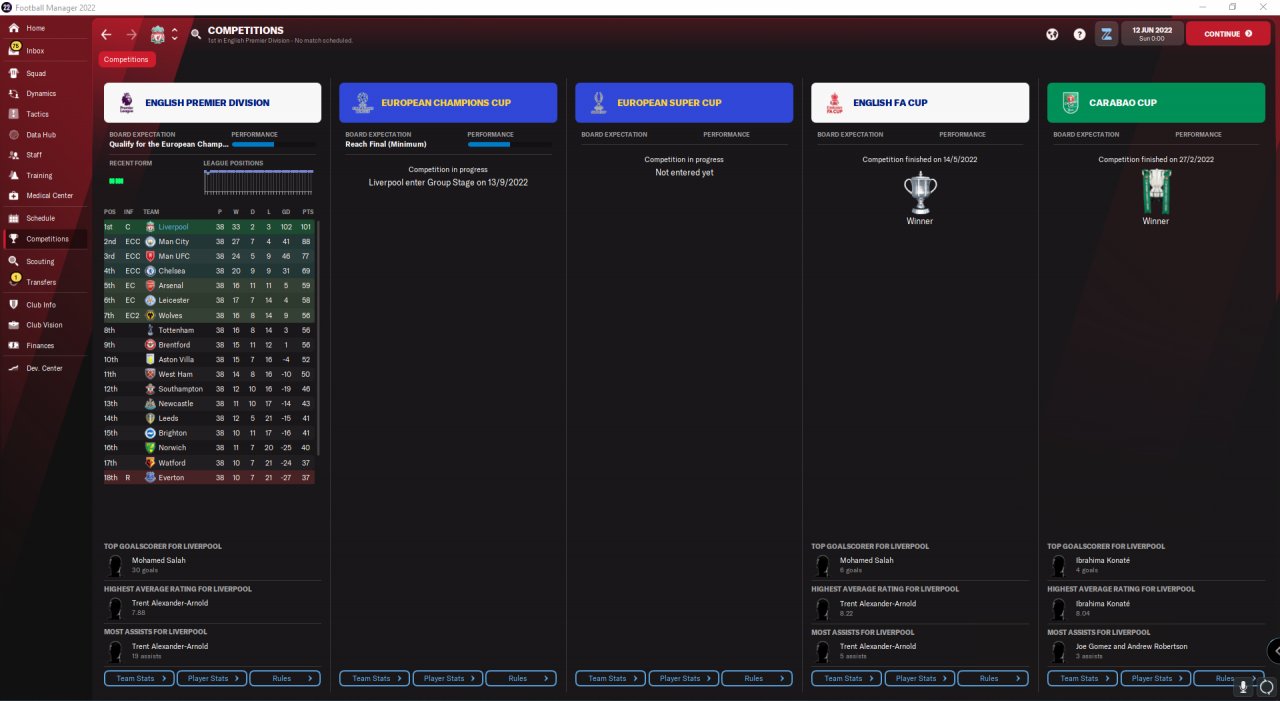The height and width of the screenshot is (701, 1280).
Task: Click the green Recent Form indicator
Action: pyautogui.click(x=116, y=181)
